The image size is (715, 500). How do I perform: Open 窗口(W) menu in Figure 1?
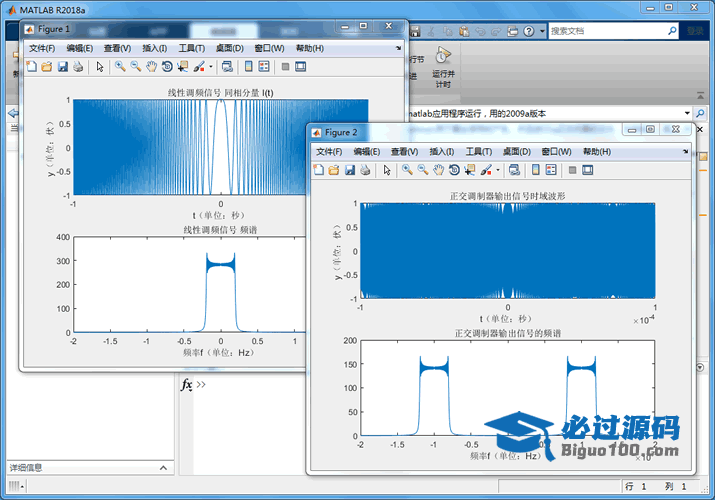click(269, 48)
